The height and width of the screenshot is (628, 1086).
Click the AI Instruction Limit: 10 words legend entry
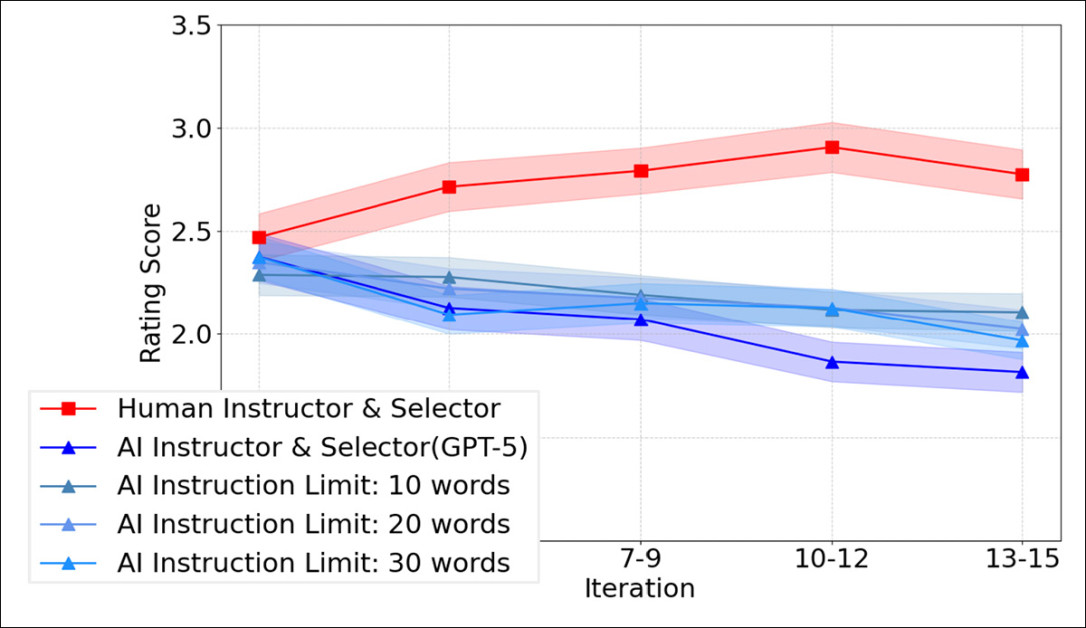click(x=313, y=486)
